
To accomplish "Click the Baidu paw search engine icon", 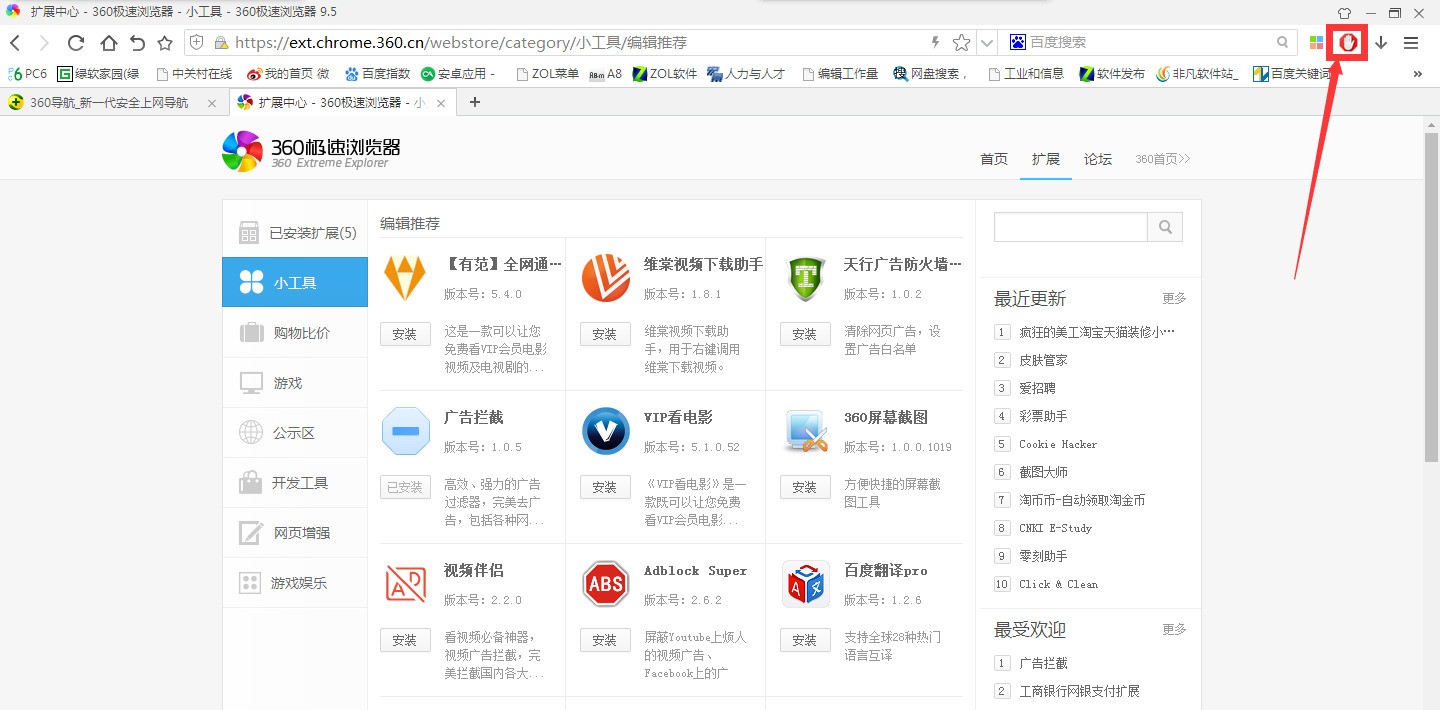I will pos(1017,42).
